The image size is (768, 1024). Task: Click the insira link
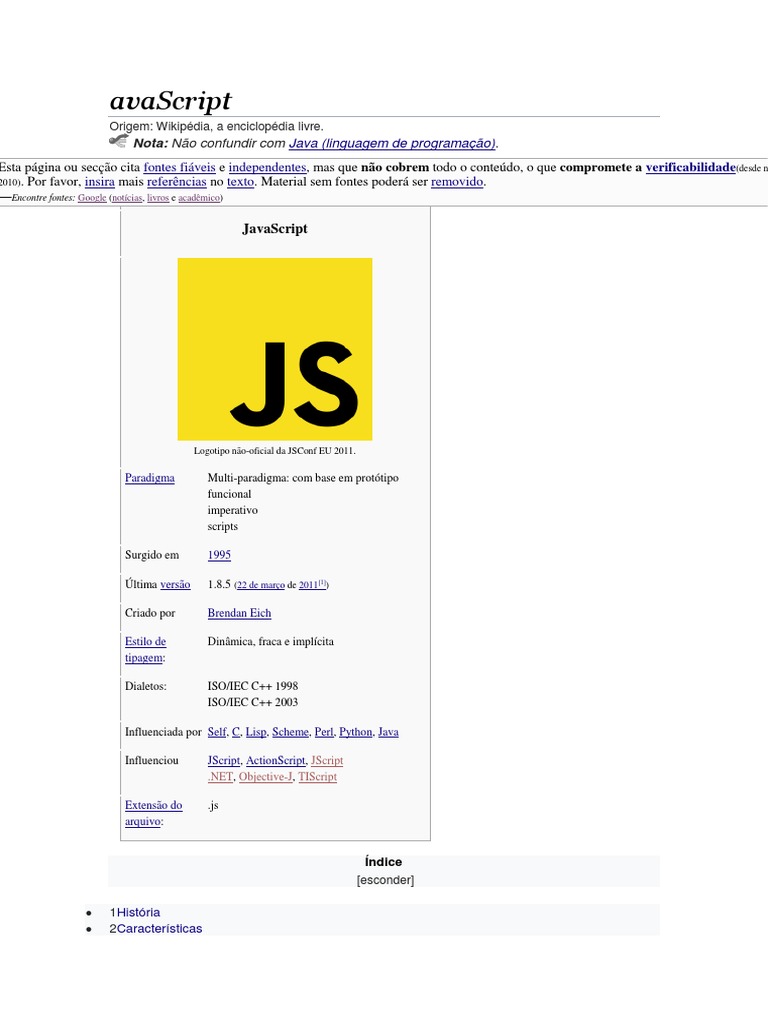coord(100,182)
